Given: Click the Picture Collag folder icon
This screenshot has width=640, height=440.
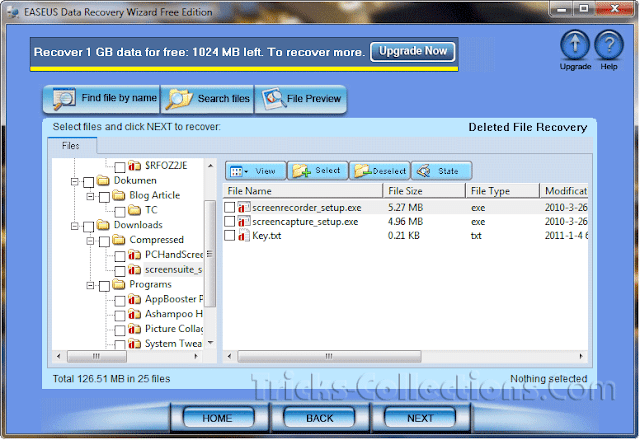Looking at the screenshot, I should point(135,329).
